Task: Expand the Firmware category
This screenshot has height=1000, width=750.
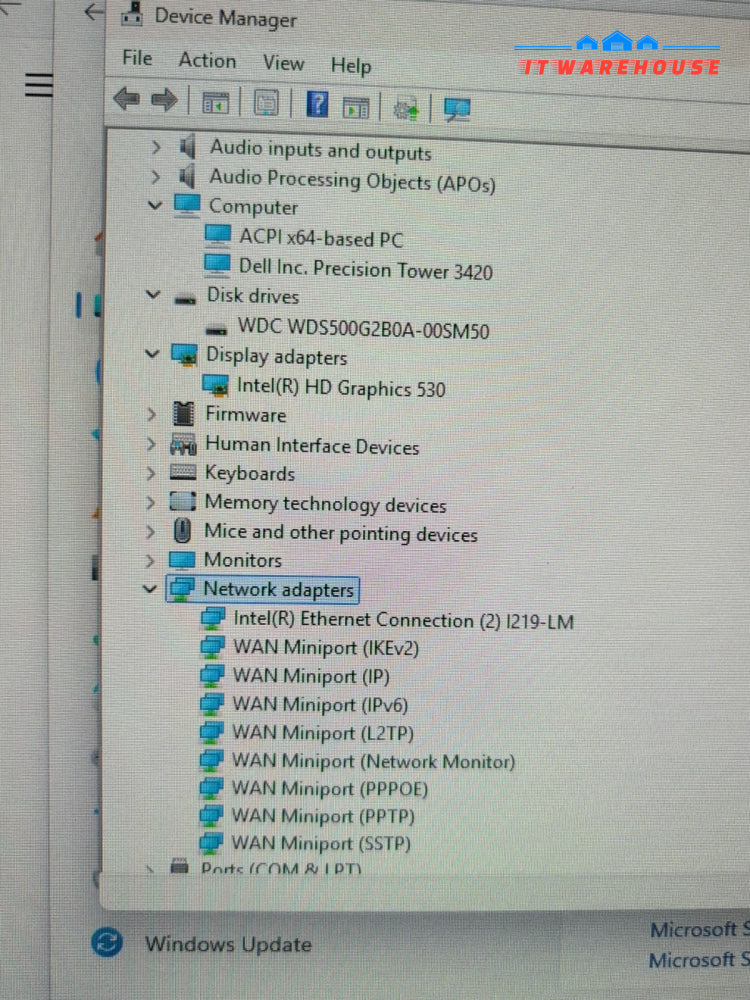Action: [x=152, y=414]
